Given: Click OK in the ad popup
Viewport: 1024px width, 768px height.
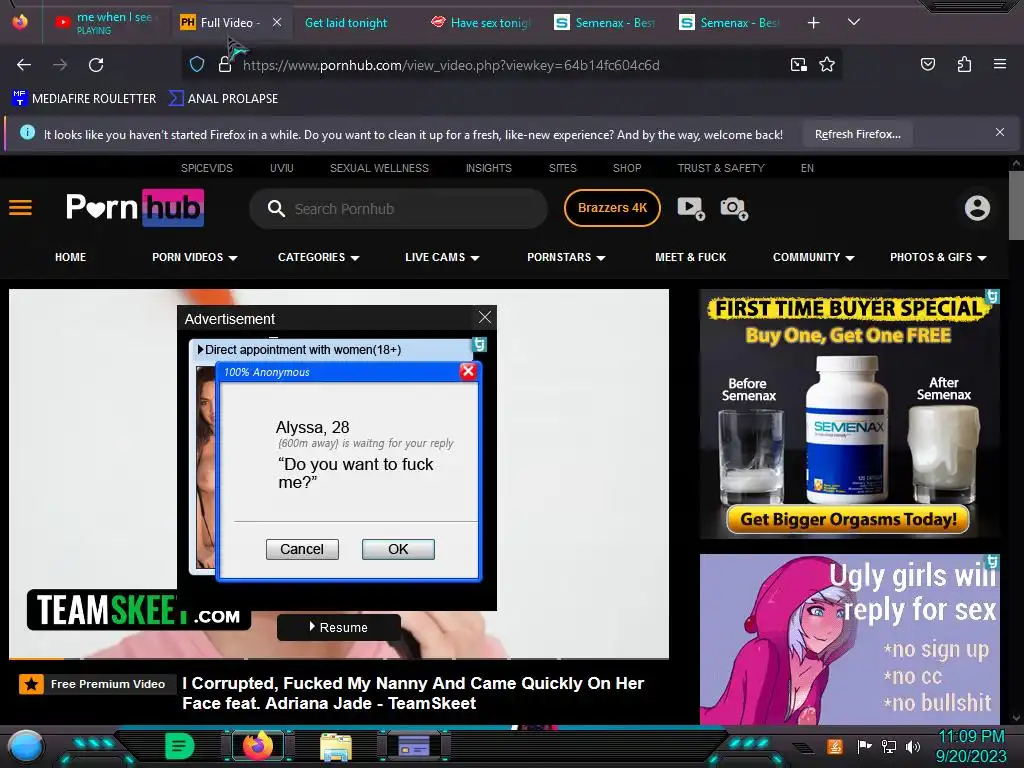Looking at the screenshot, I should (398, 549).
